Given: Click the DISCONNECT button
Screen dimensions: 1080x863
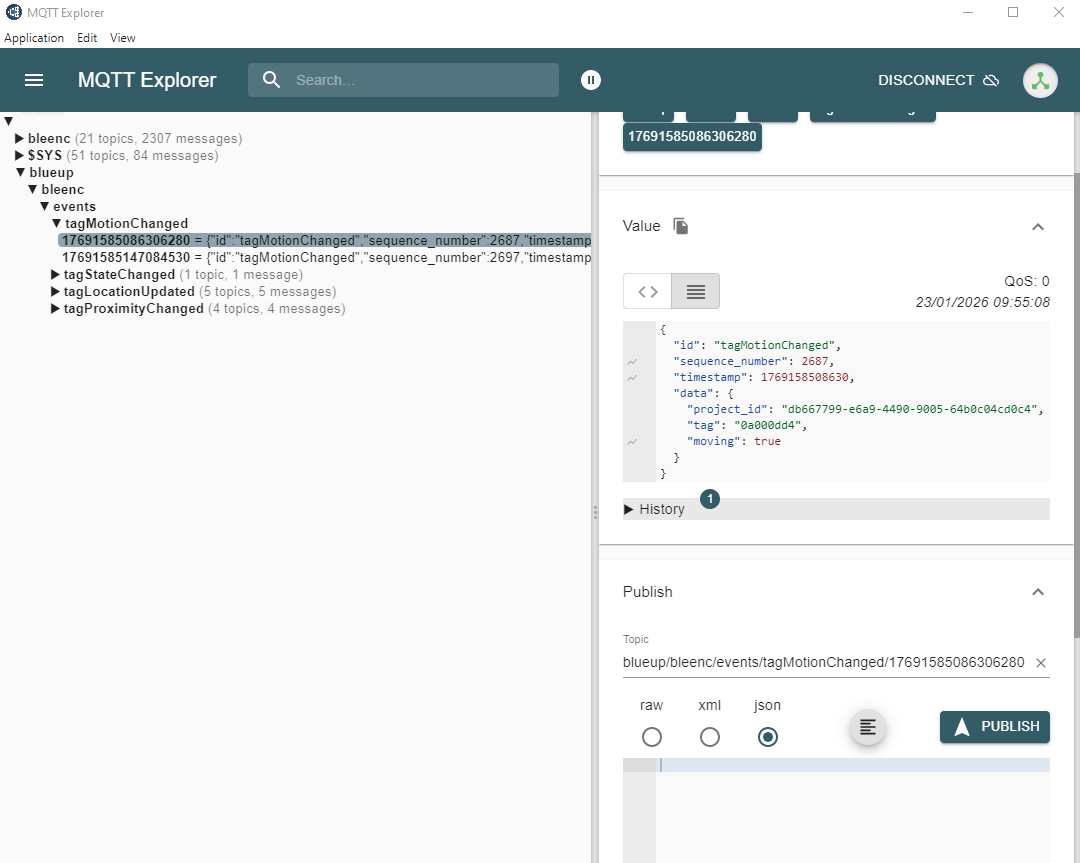Looking at the screenshot, I should click(925, 80).
